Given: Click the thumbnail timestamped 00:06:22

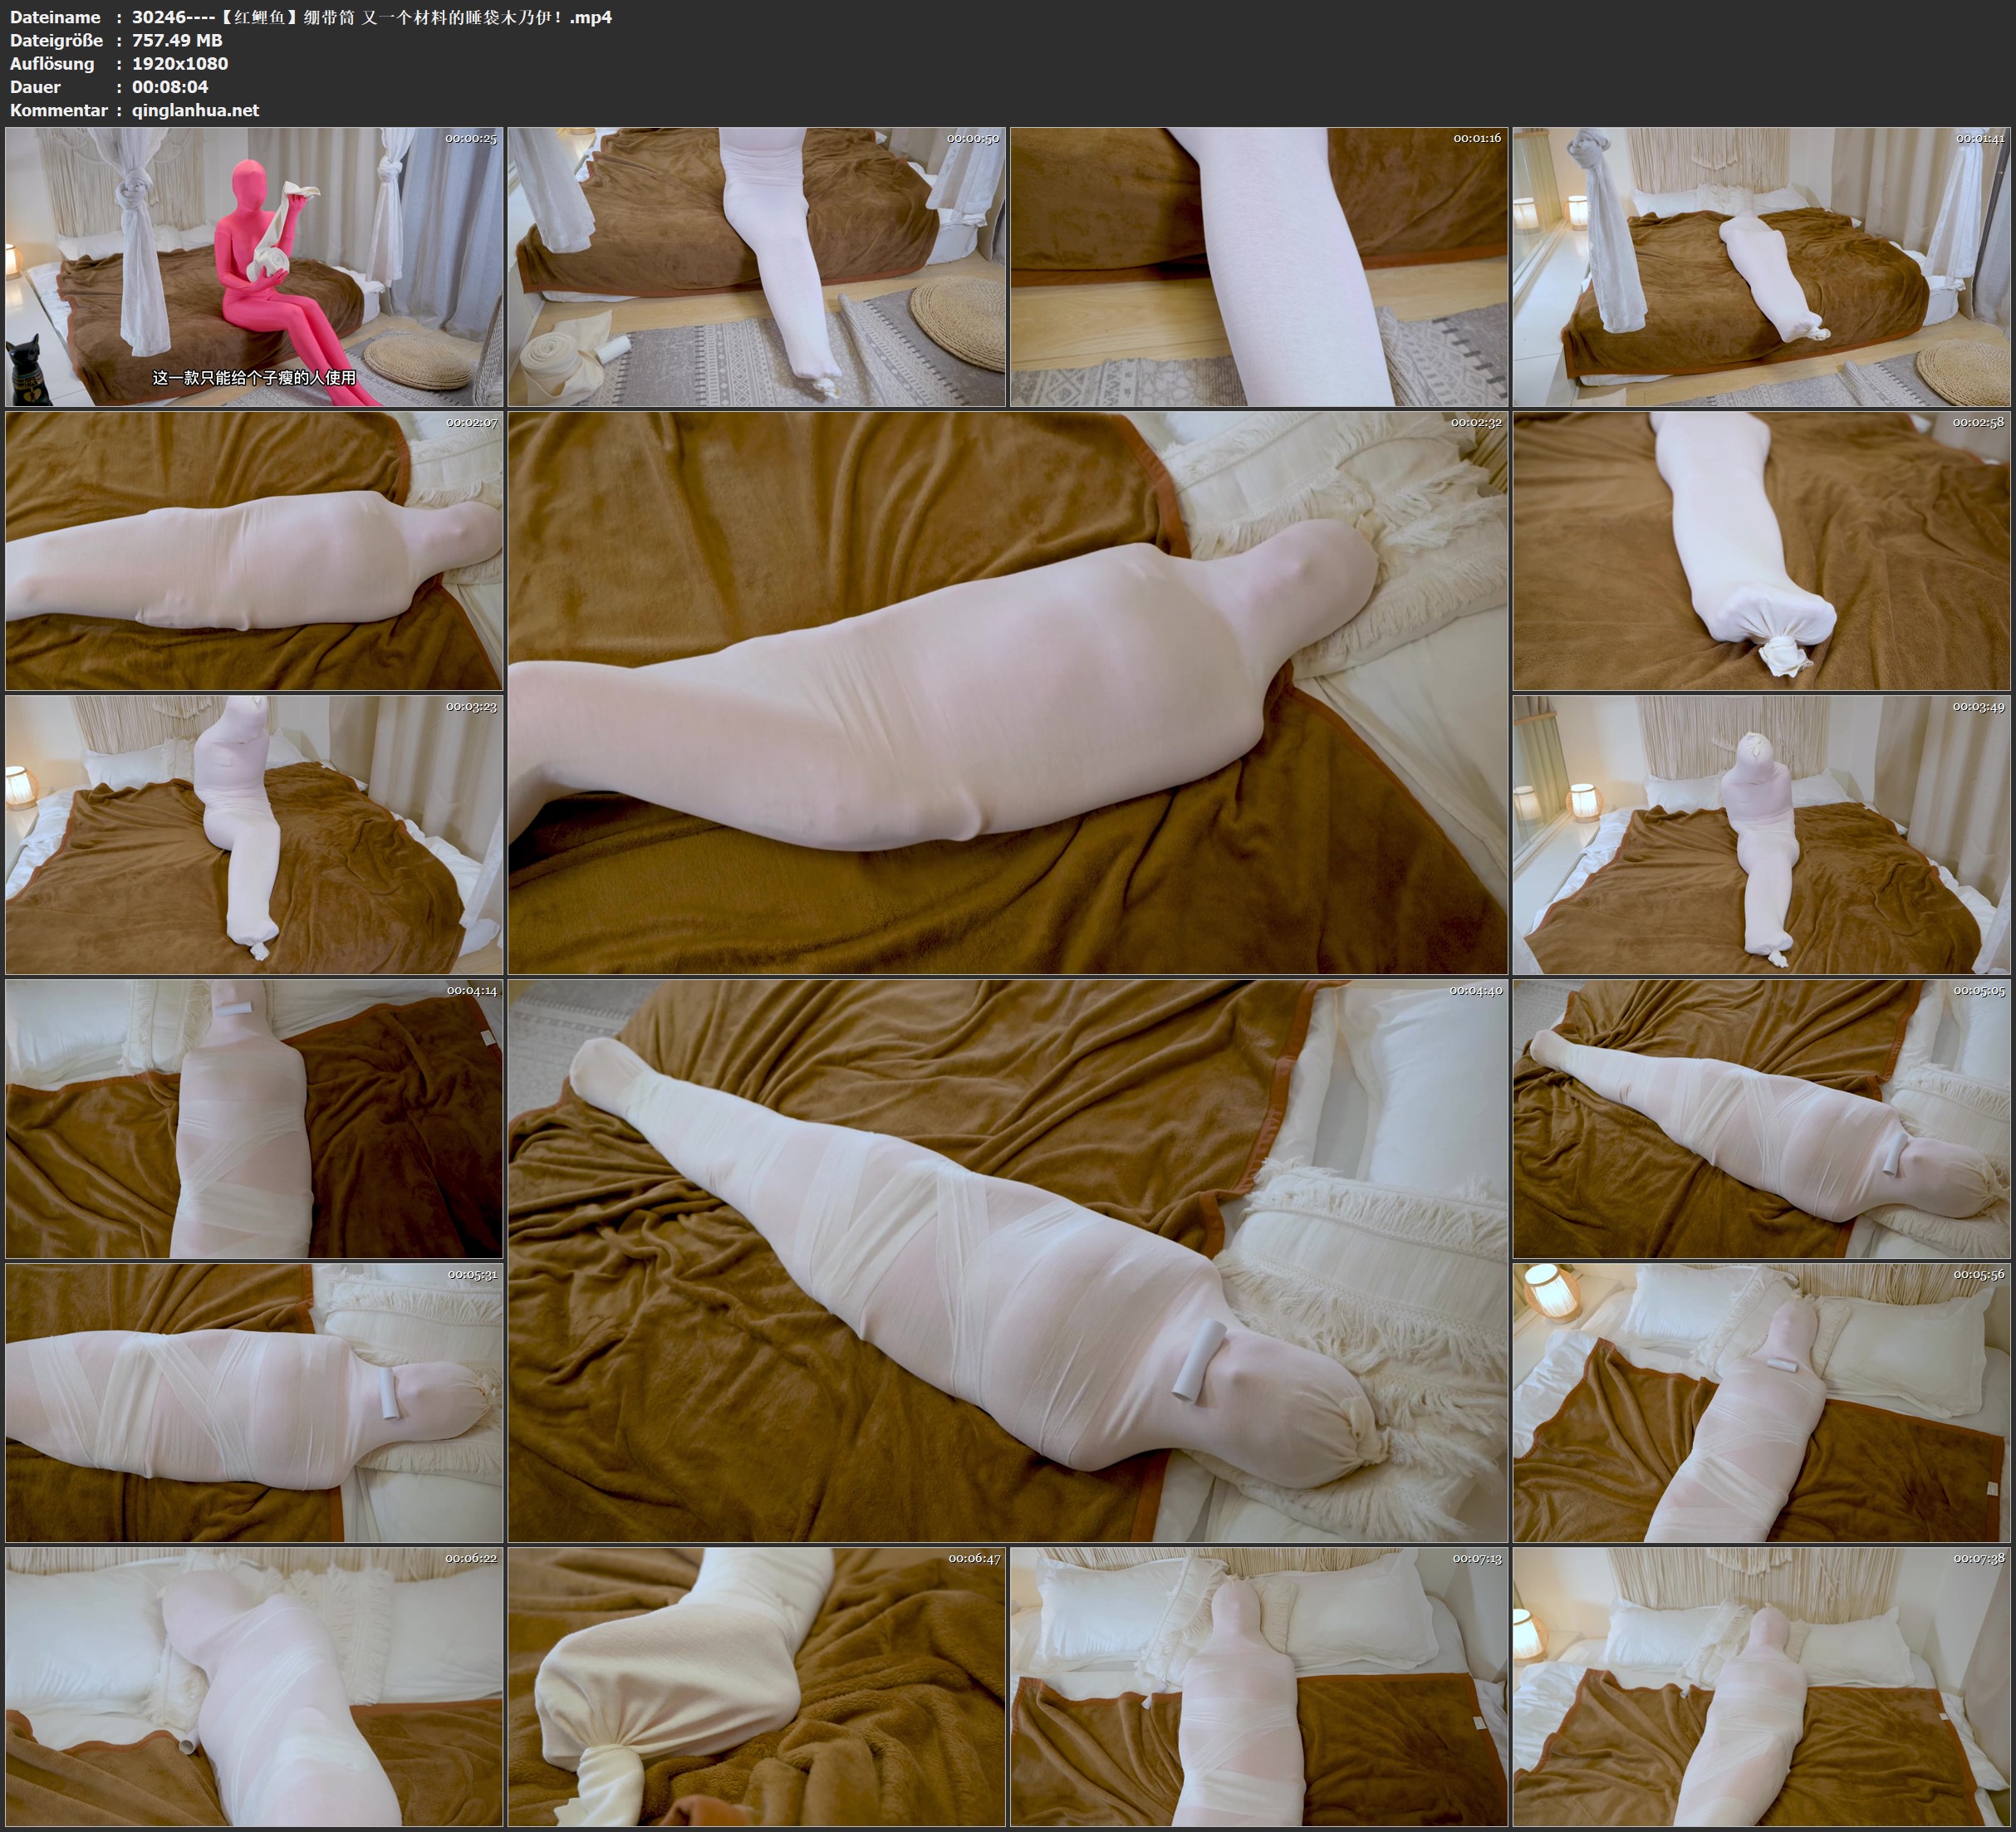Looking at the screenshot, I should coord(254,1686).
